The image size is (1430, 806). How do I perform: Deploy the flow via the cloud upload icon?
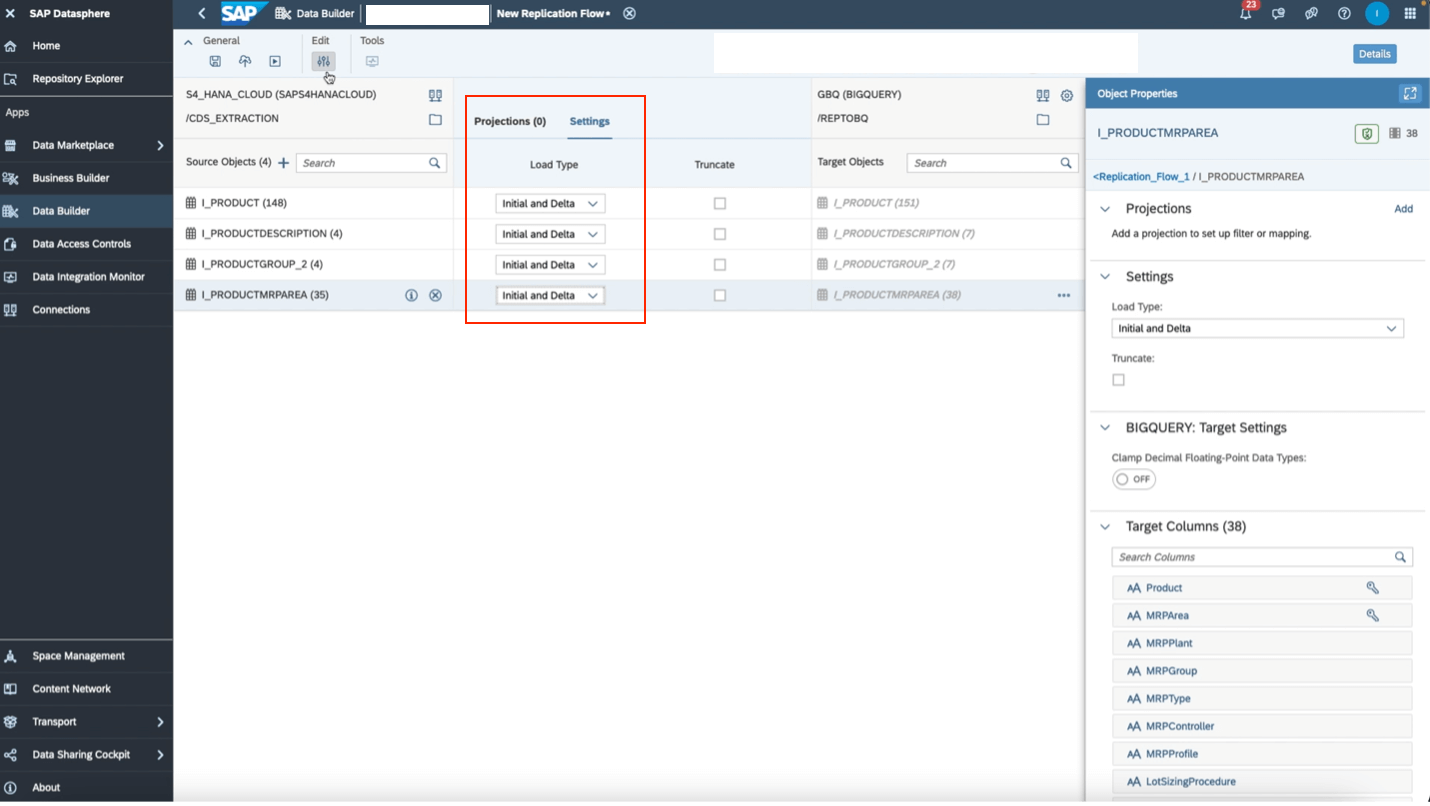coord(244,61)
